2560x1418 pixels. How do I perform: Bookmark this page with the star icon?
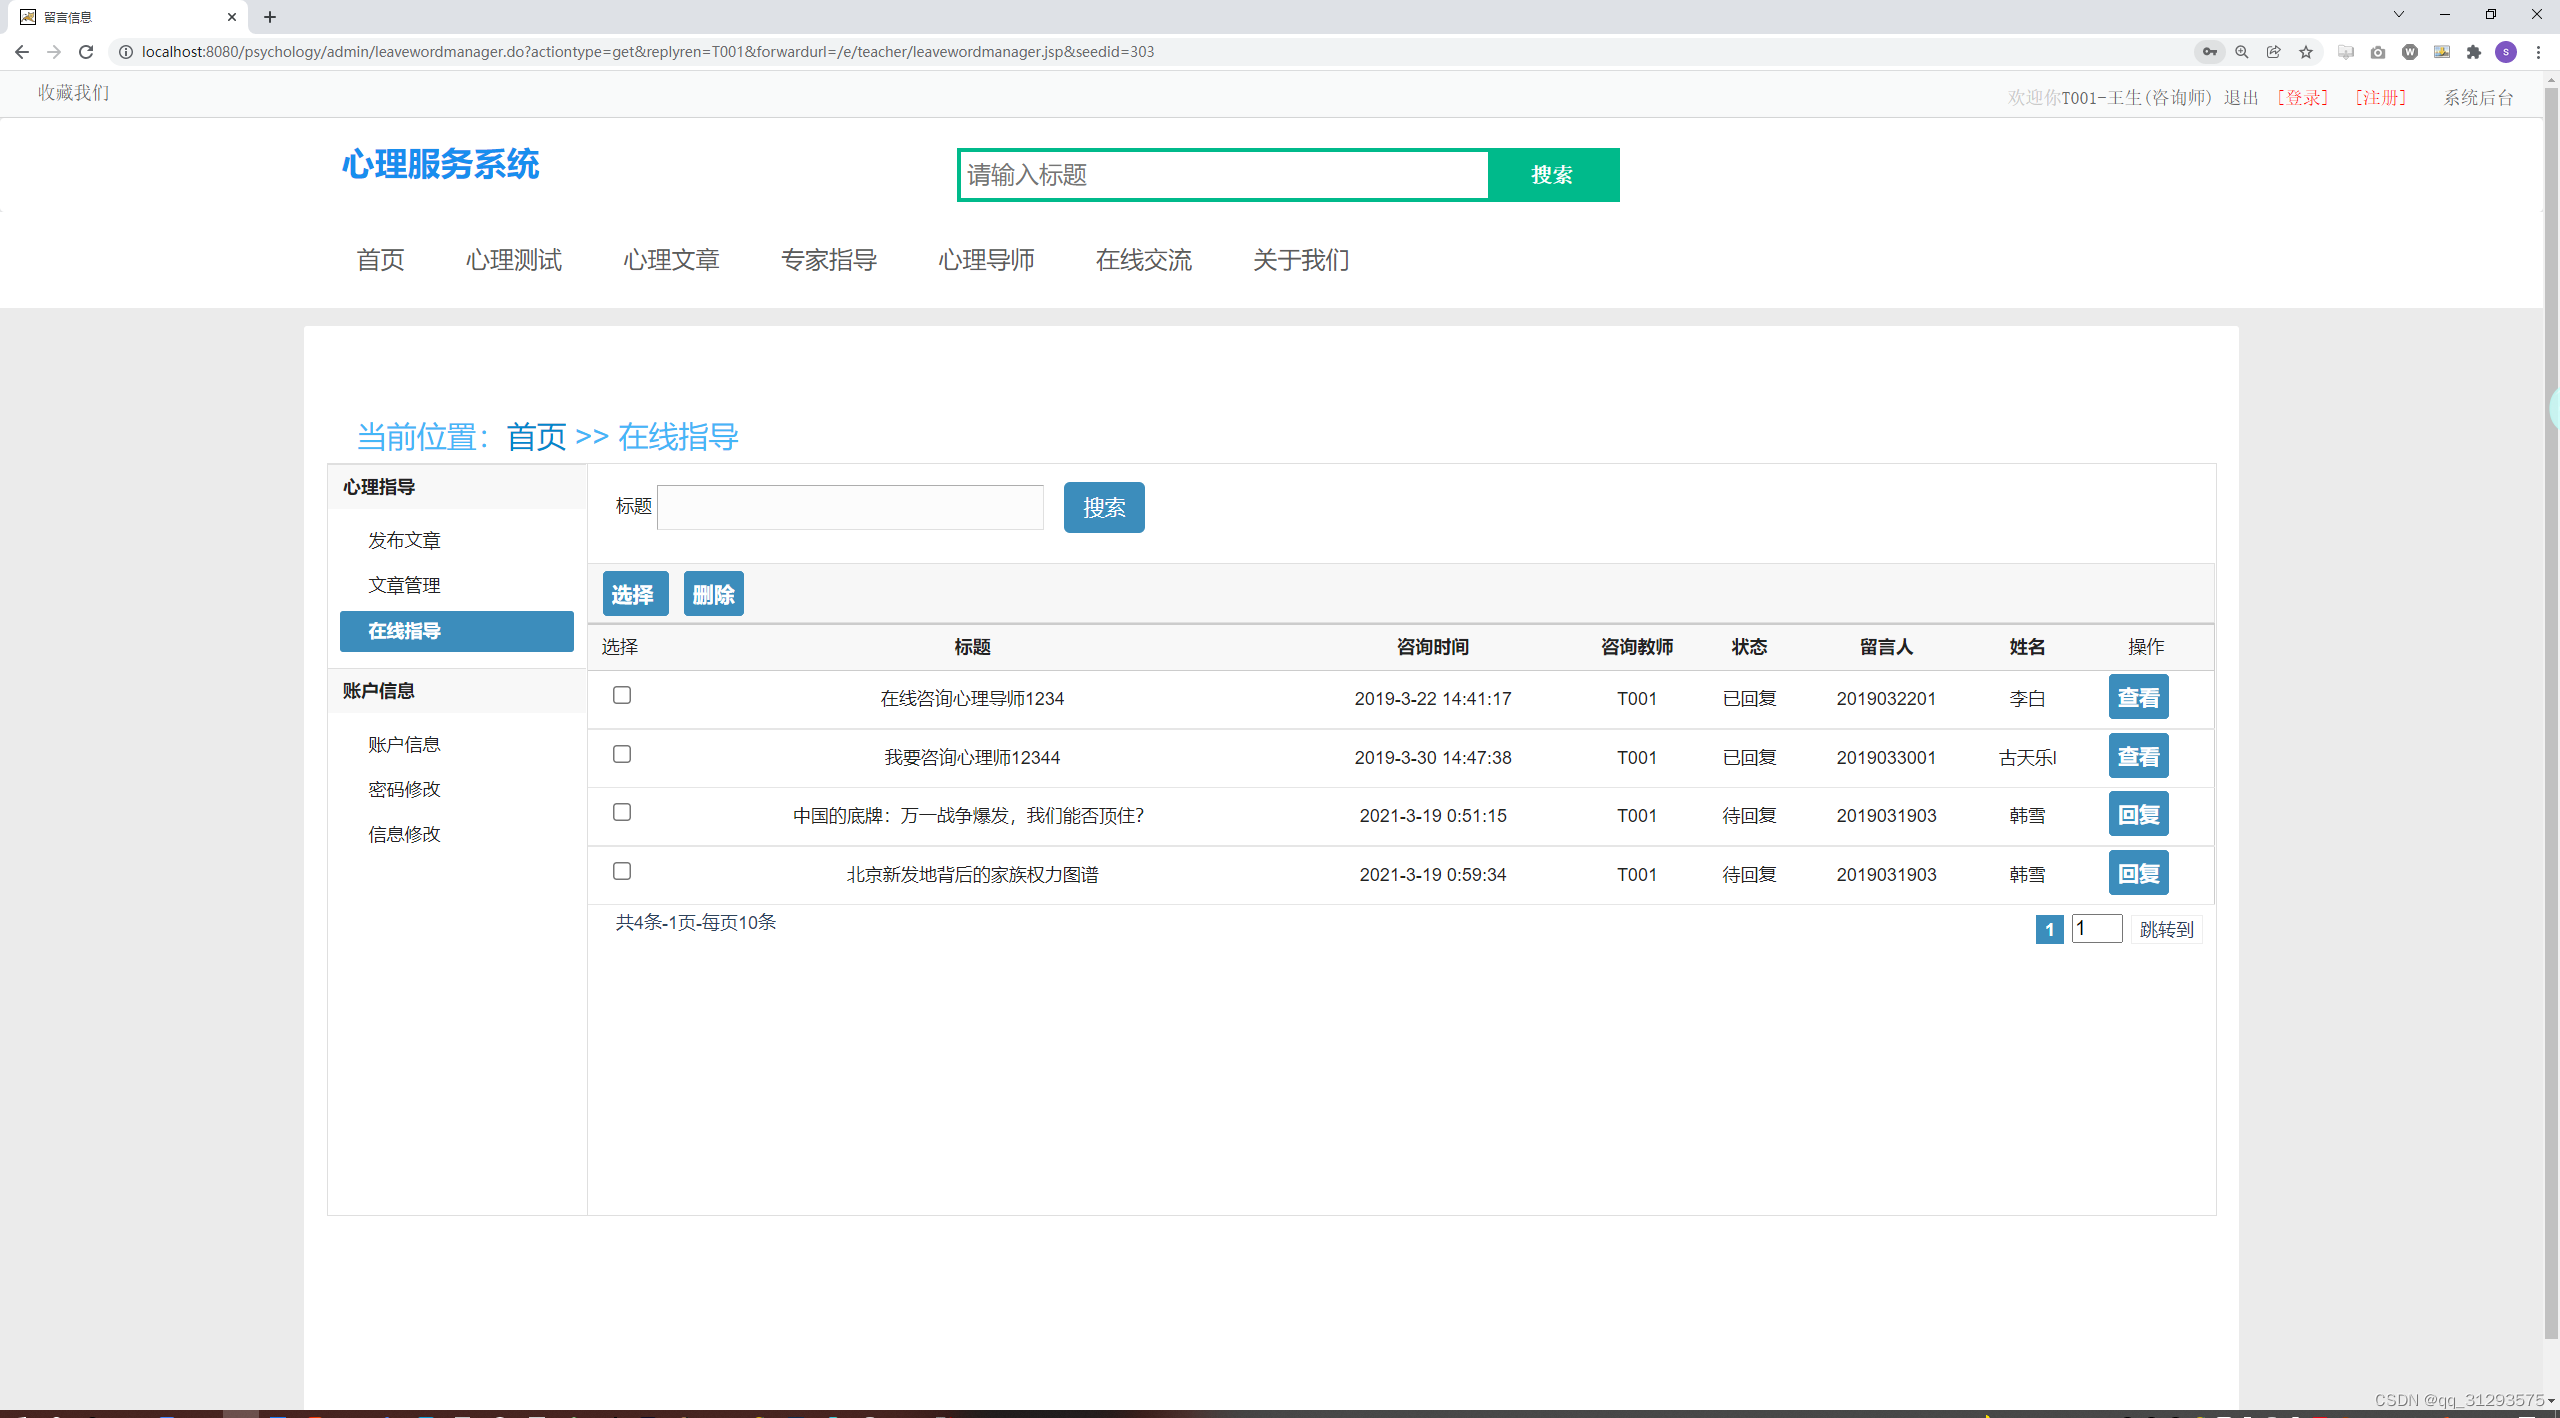click(x=2306, y=52)
